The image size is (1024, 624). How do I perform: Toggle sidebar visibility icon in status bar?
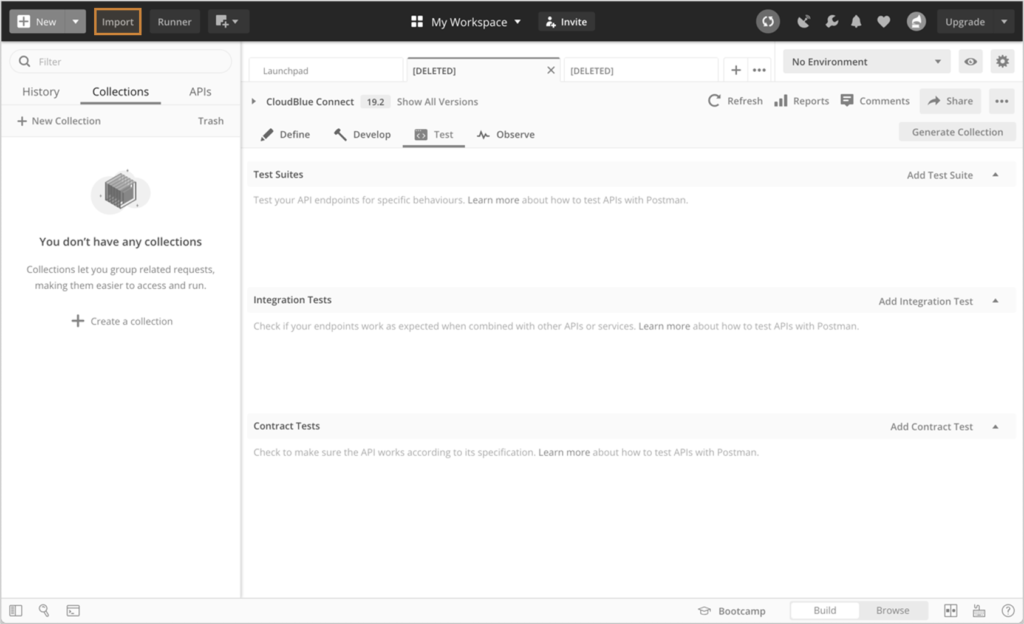pyautogui.click(x=16, y=610)
